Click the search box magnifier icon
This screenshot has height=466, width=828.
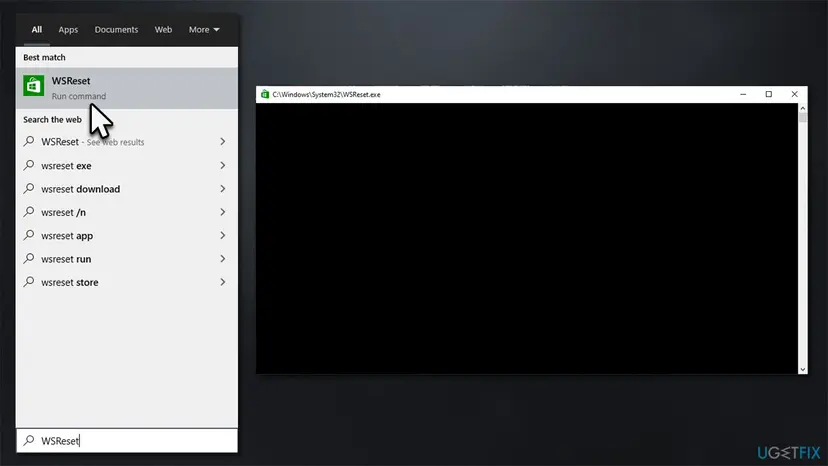[x=29, y=440]
